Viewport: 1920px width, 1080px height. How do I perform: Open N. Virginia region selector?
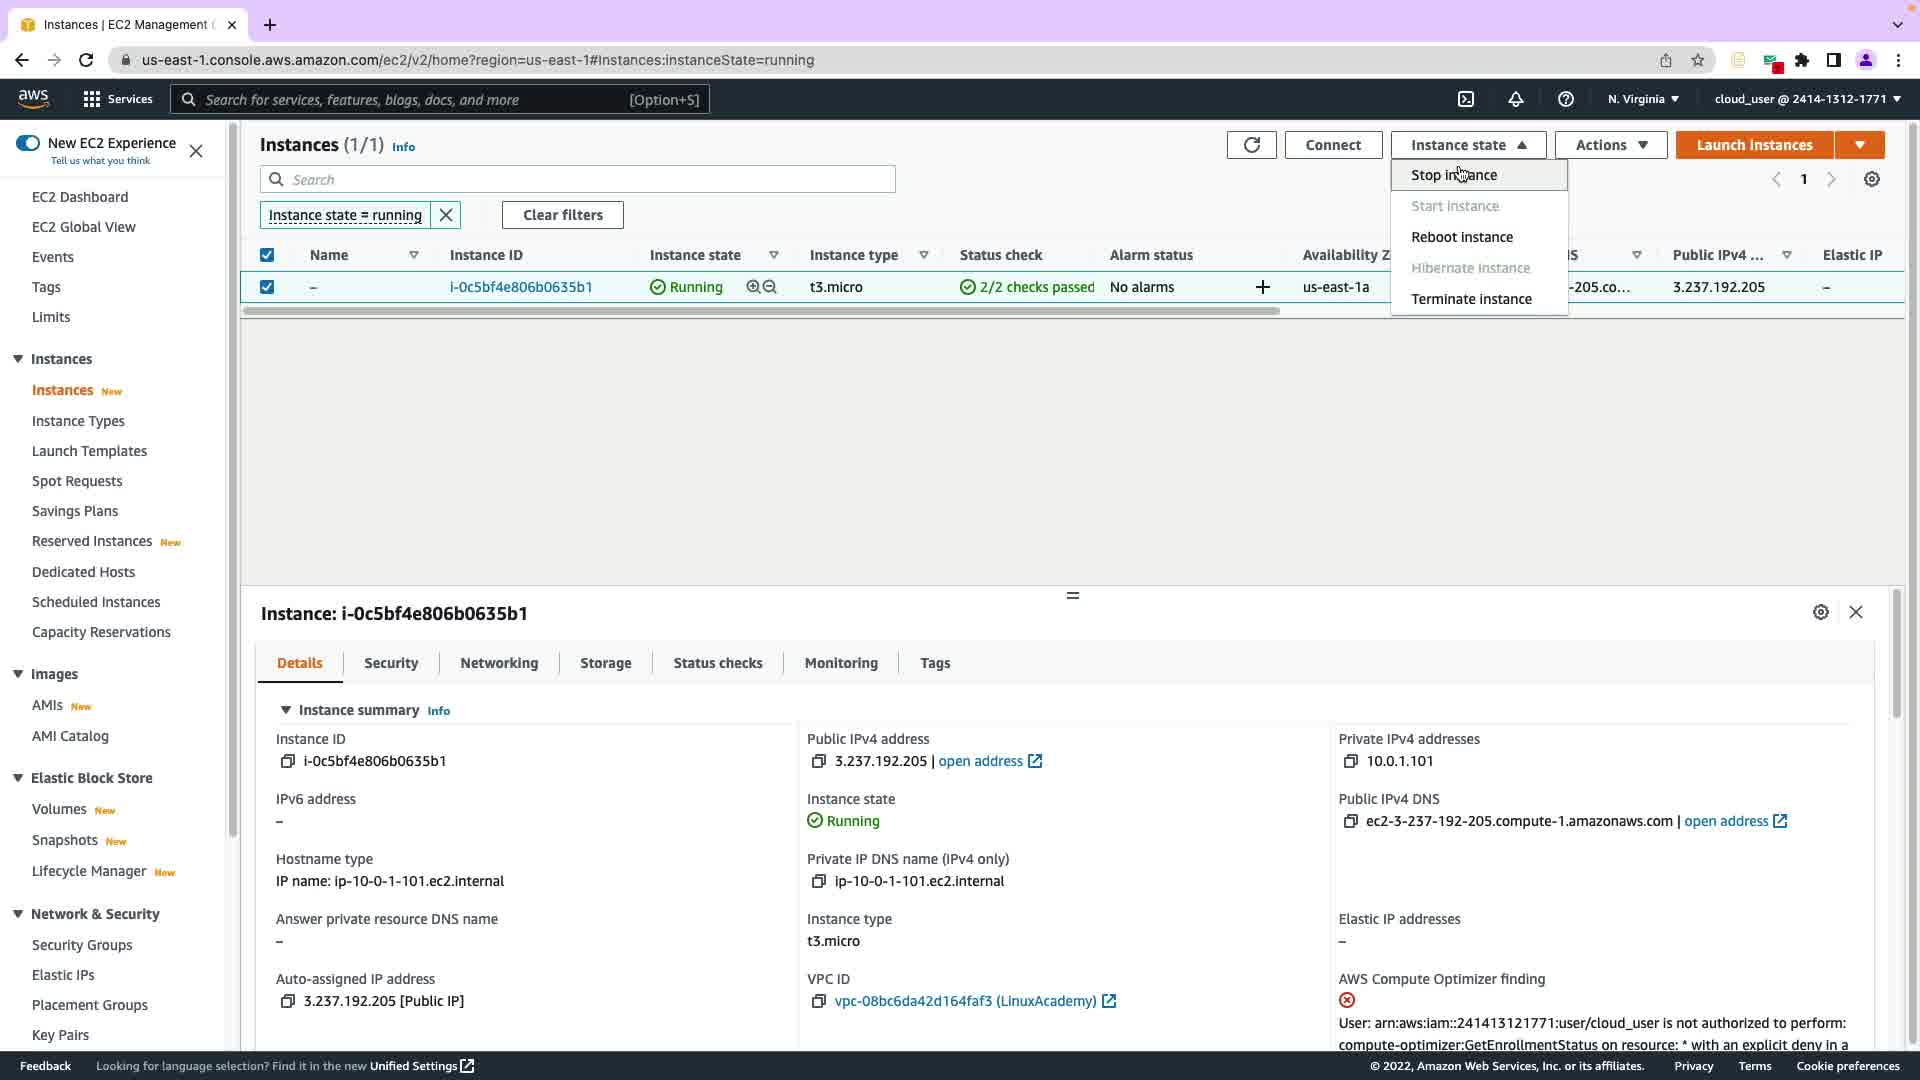[1643, 99]
